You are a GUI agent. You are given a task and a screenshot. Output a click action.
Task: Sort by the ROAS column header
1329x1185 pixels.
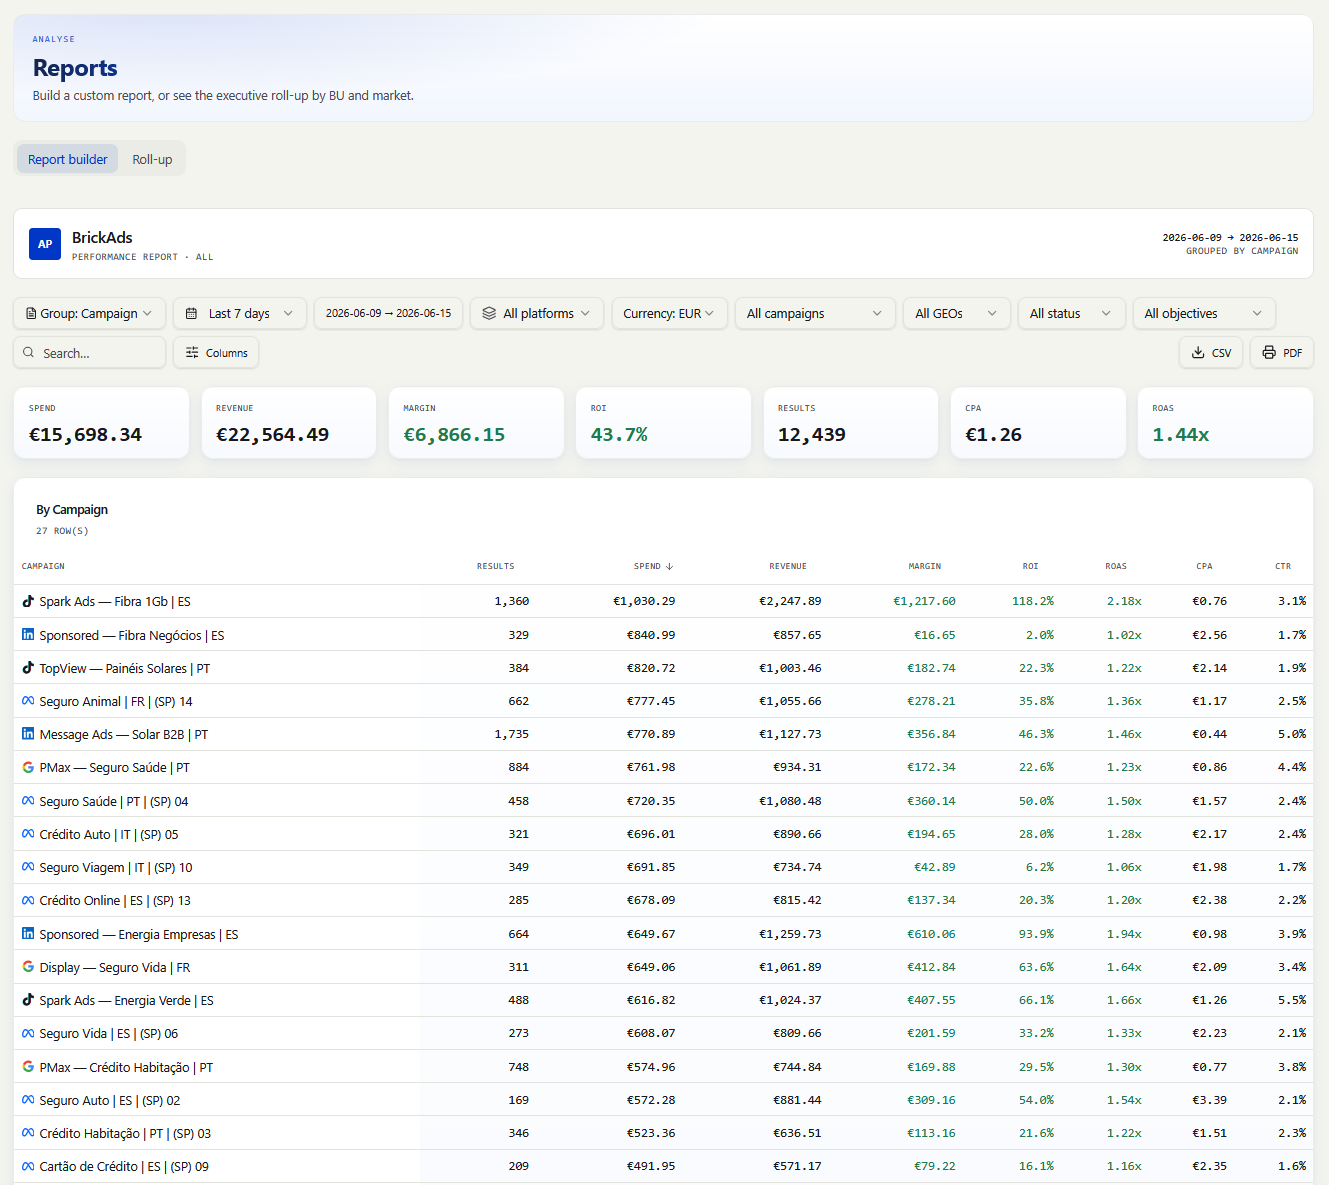[1116, 566]
